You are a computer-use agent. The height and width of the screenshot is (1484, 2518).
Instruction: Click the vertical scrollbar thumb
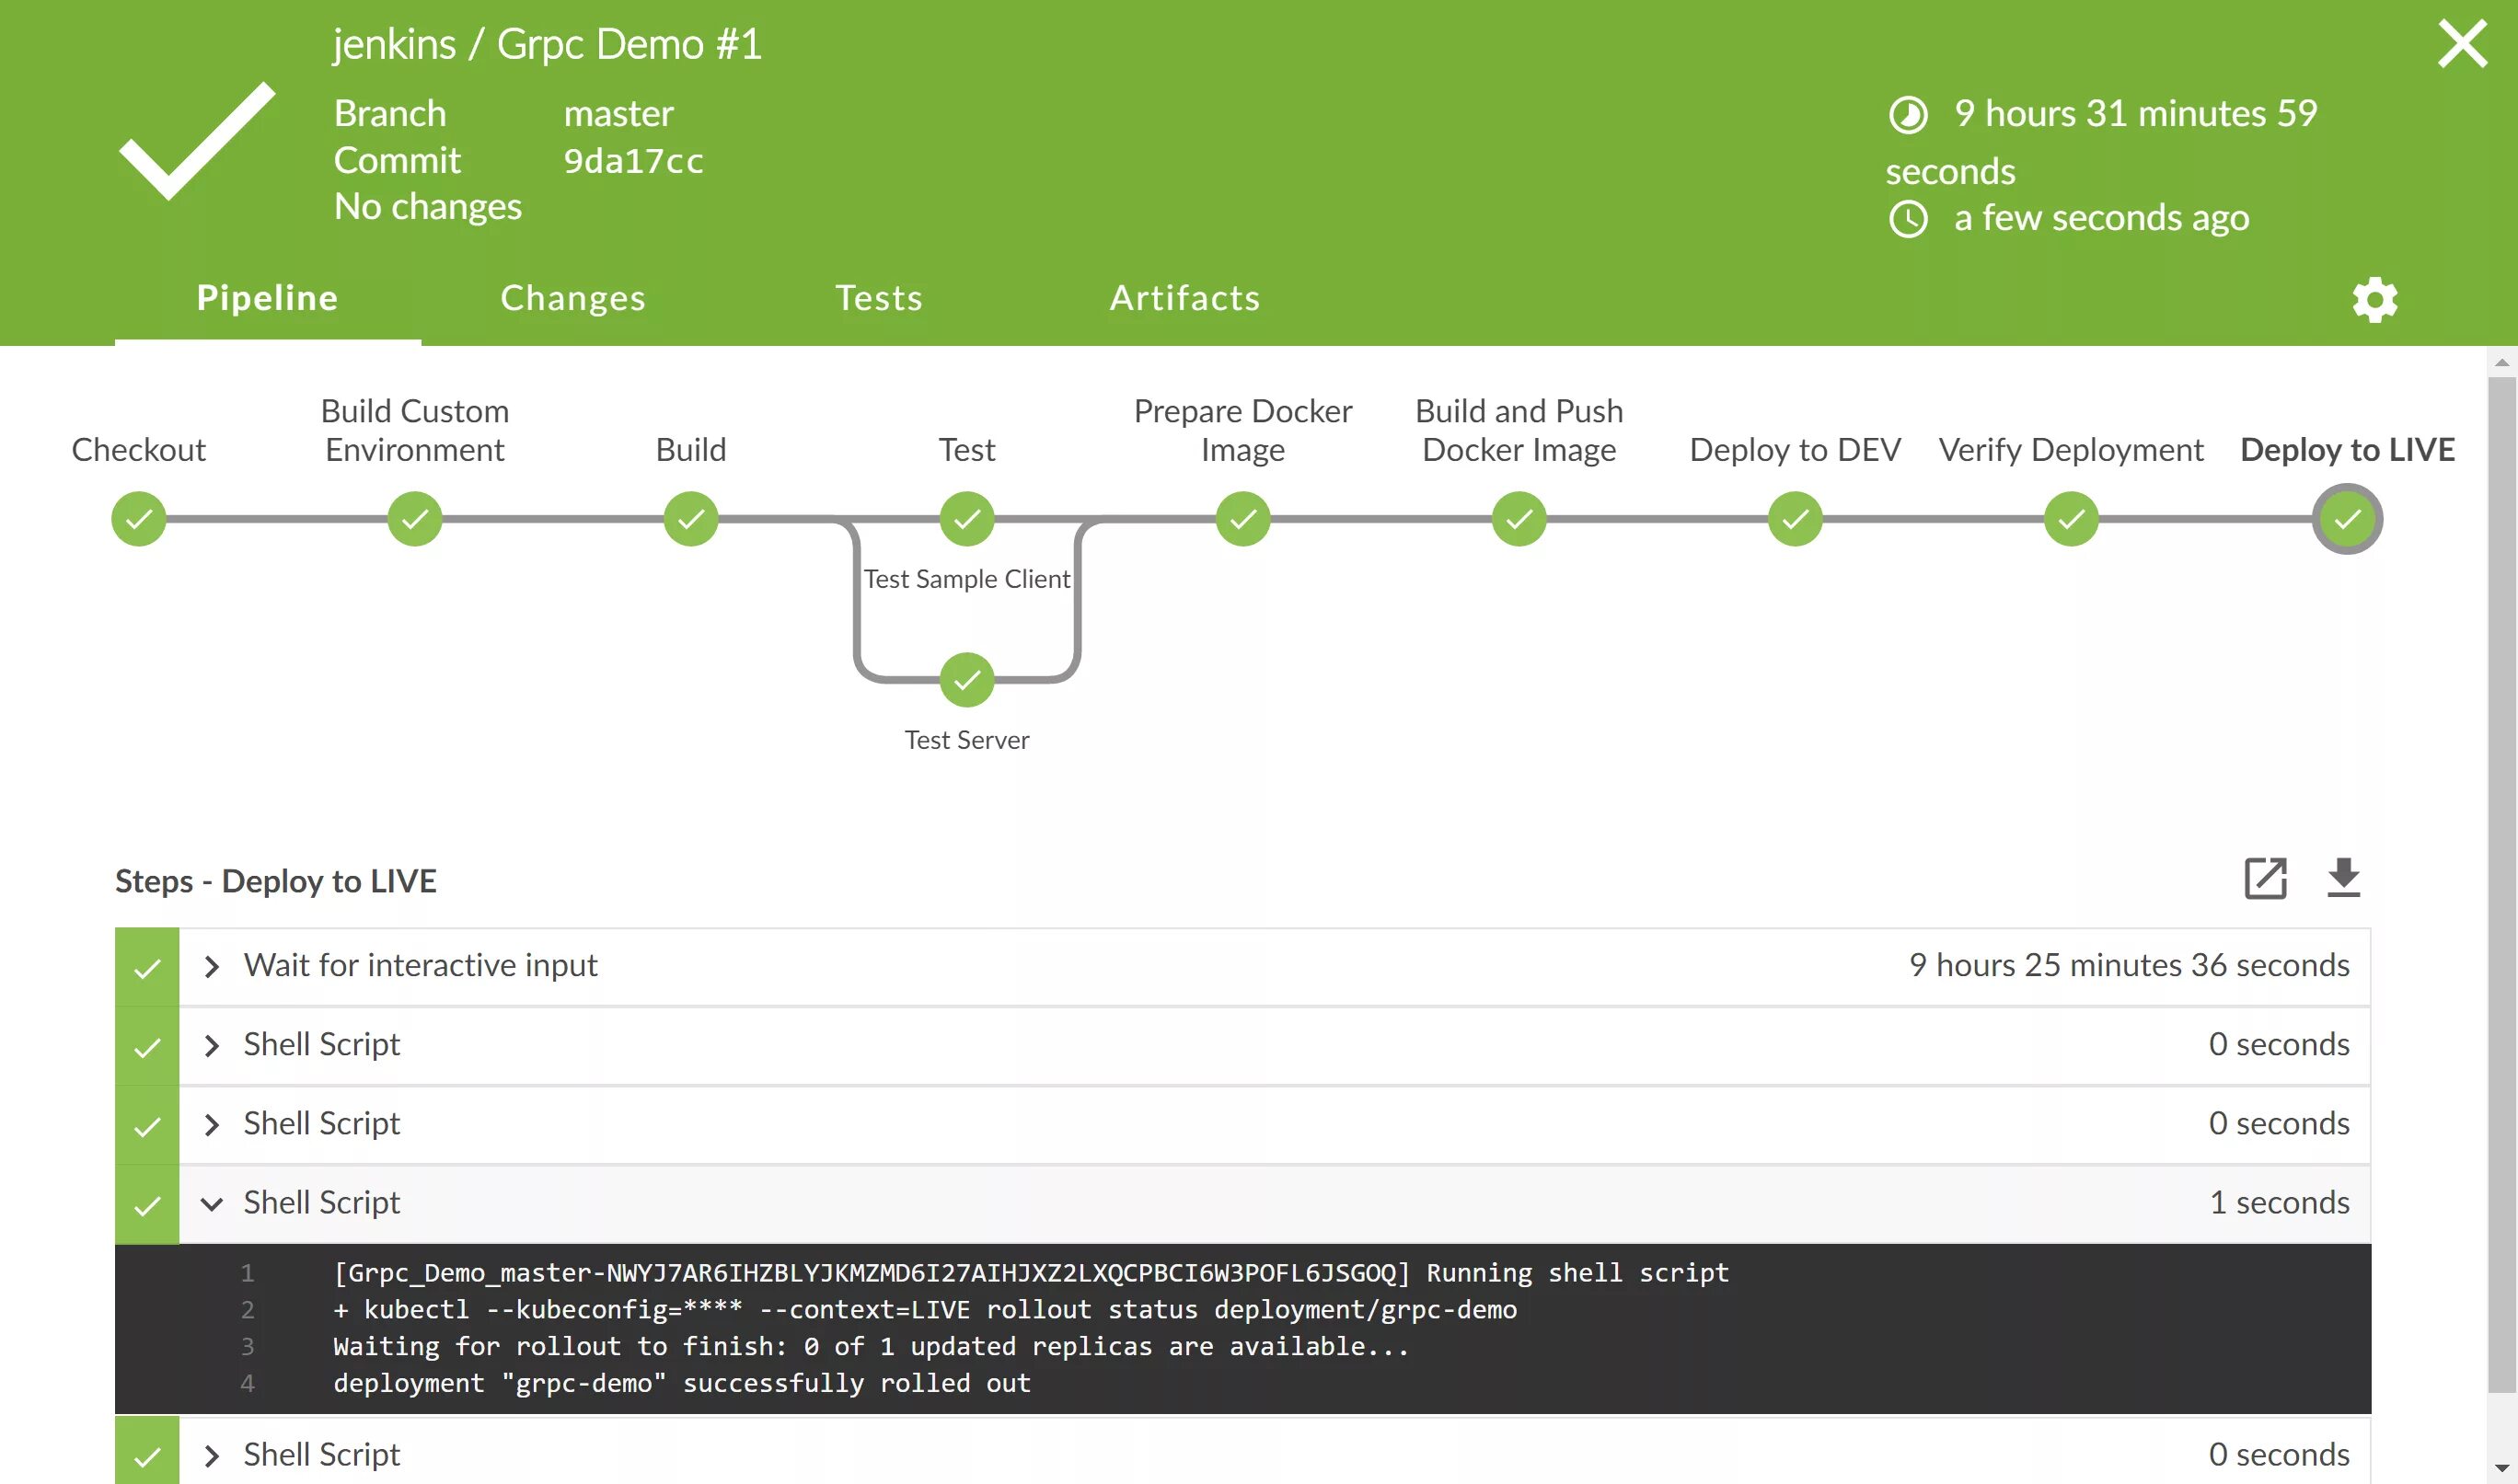2502,884
